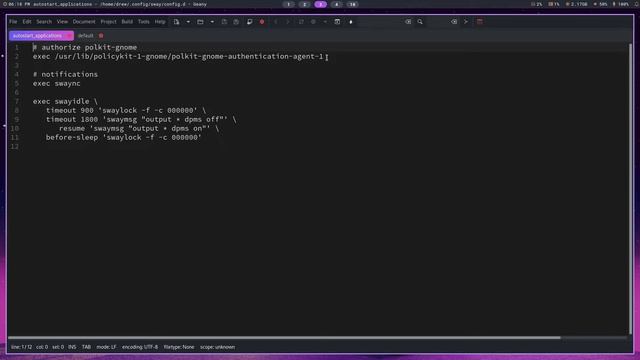This screenshot has height=360, width=640.
Task: Close the default tab
Action: [101, 36]
